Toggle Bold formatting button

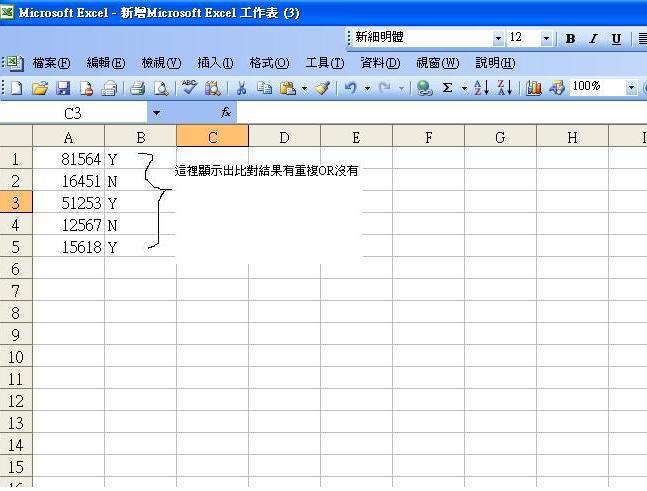(571, 38)
